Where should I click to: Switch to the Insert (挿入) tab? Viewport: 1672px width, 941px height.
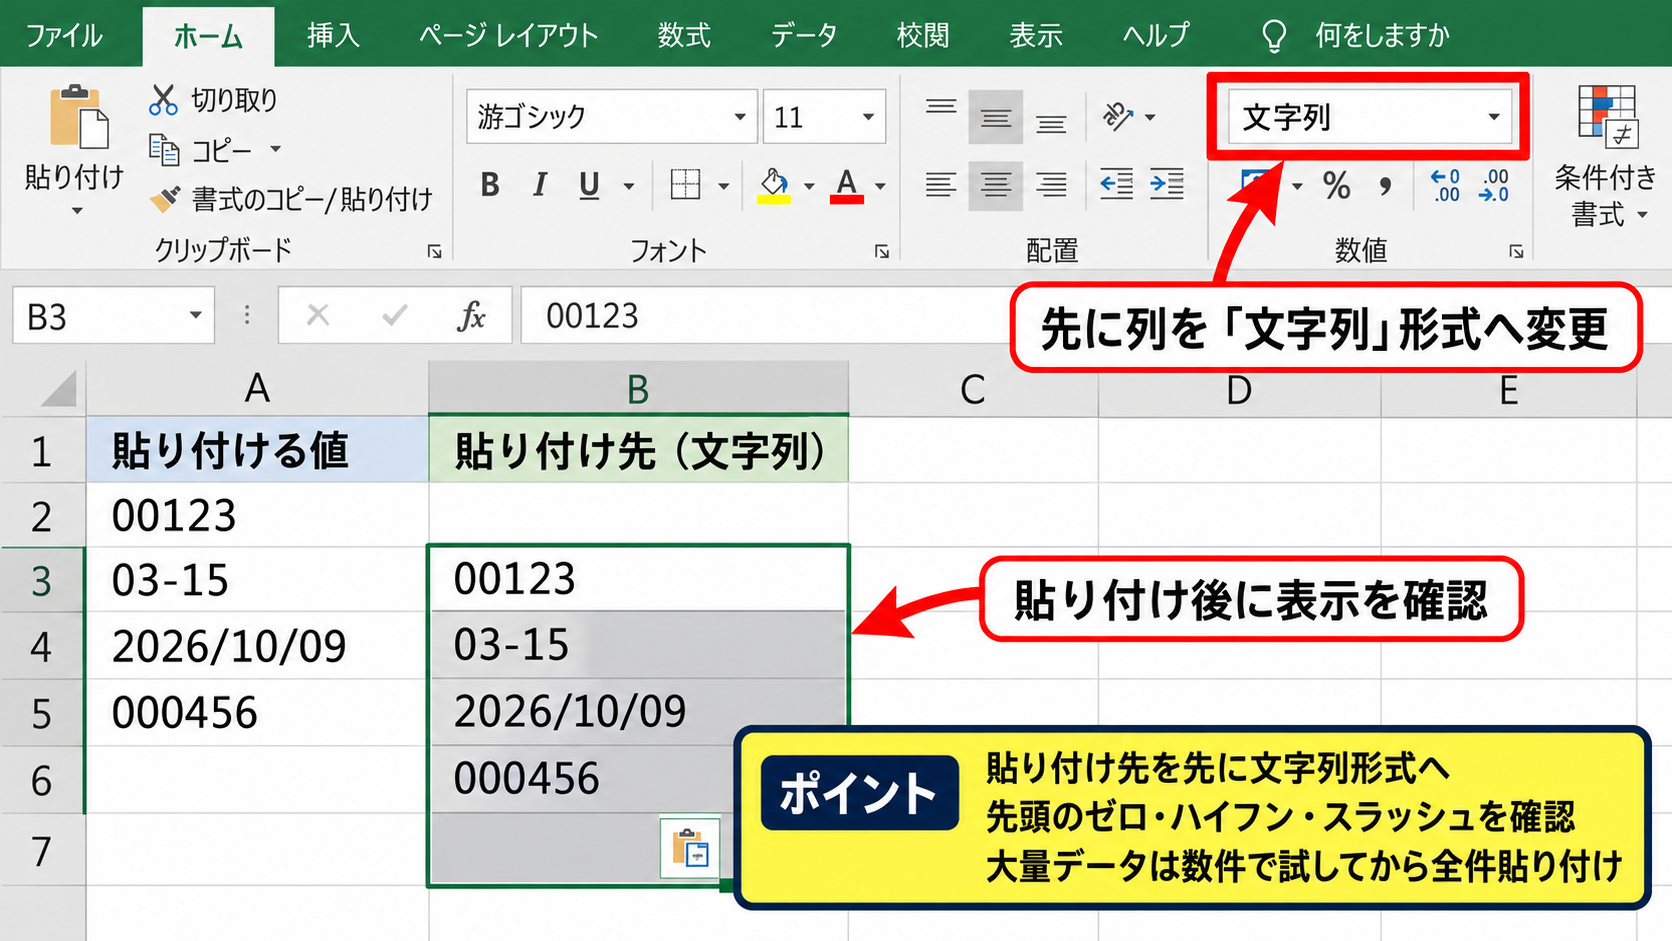pos(333,36)
